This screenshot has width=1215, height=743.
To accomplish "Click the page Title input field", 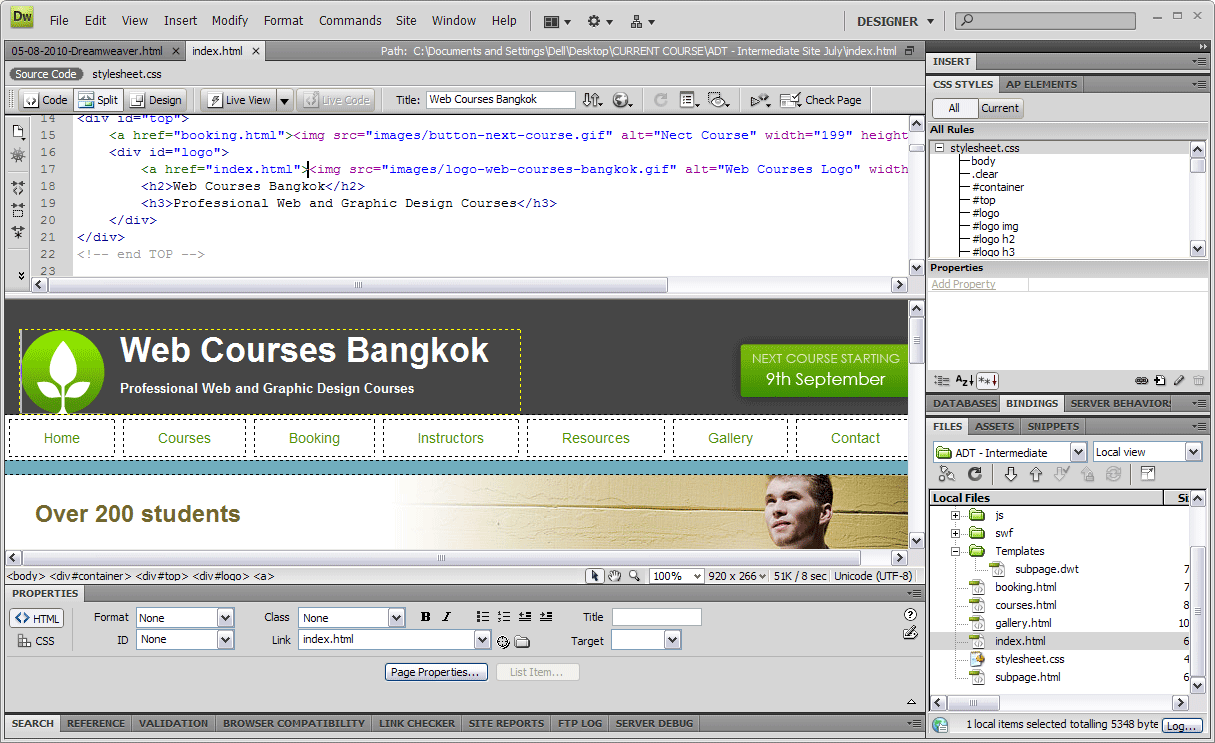I will [500, 100].
